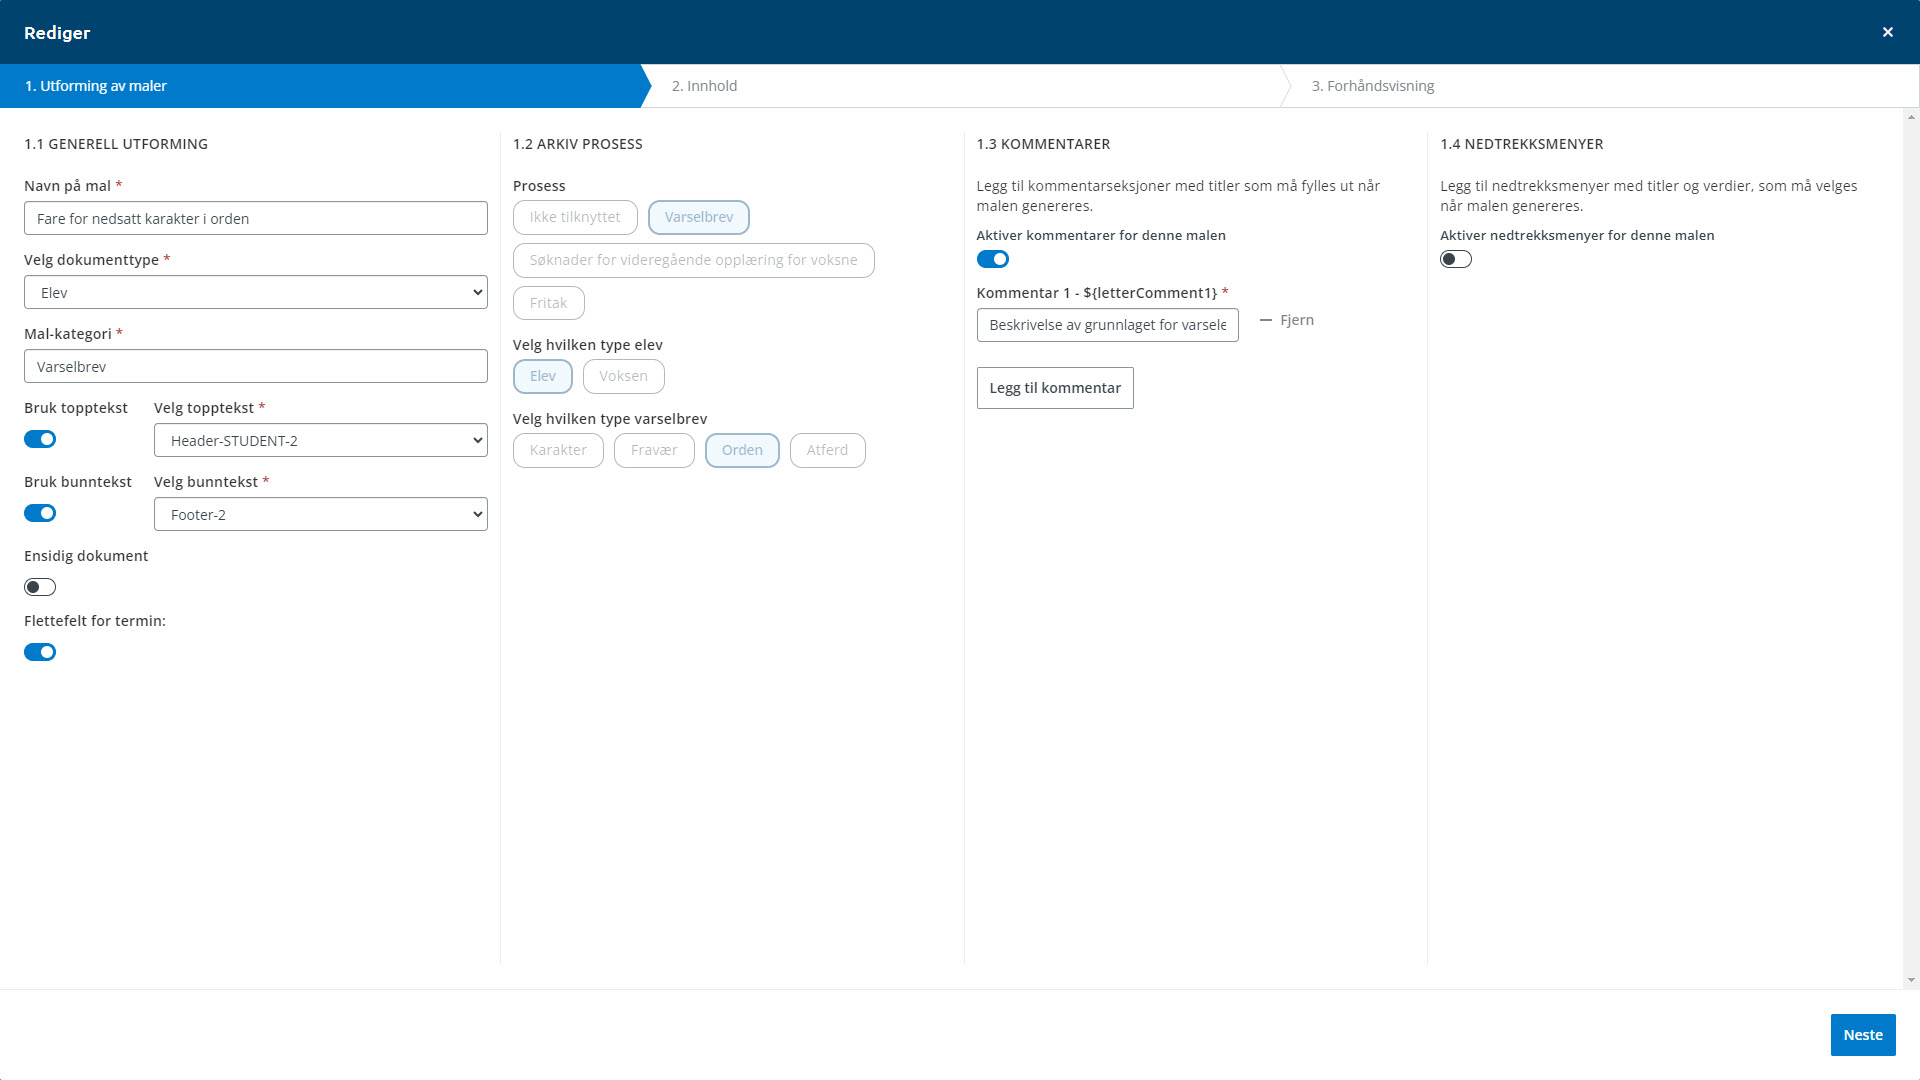Click the Neste button

pos(1862,1035)
